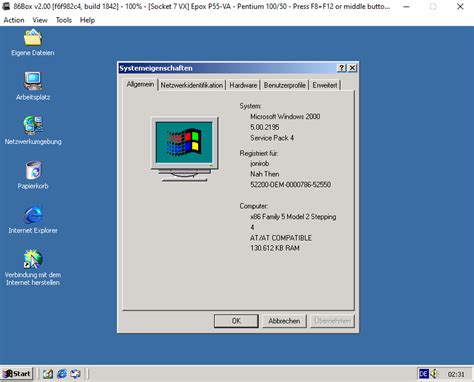Click the greyed Übernehmen button
The height and width of the screenshot is (382, 474).
coord(332,321)
